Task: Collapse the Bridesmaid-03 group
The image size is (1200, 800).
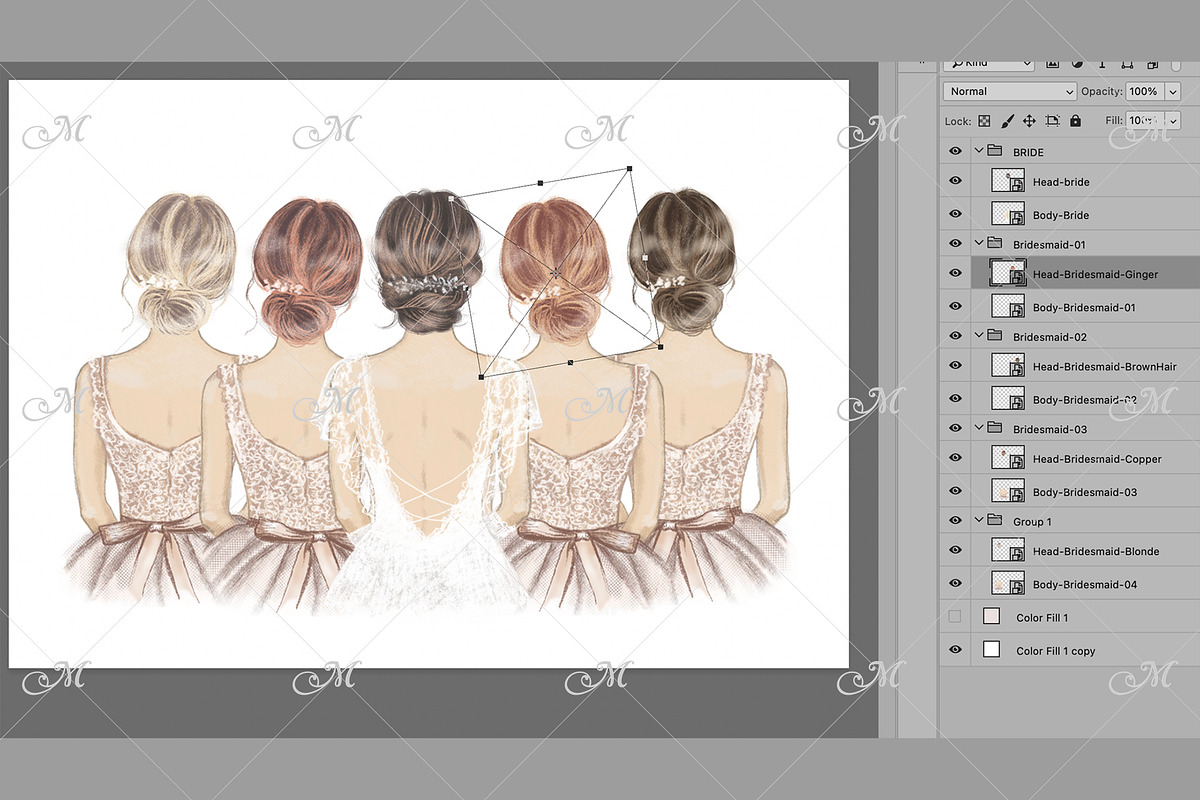Action: (979, 428)
